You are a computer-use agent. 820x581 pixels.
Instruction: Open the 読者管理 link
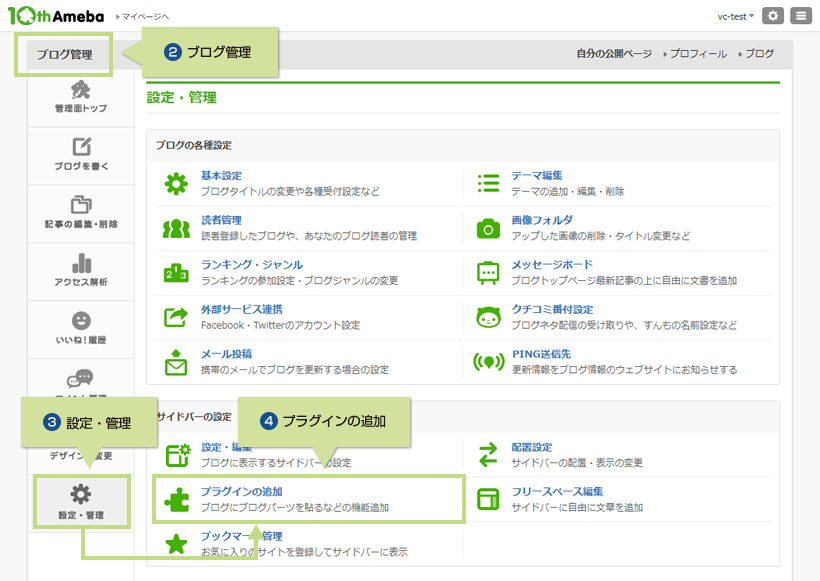click(x=221, y=220)
